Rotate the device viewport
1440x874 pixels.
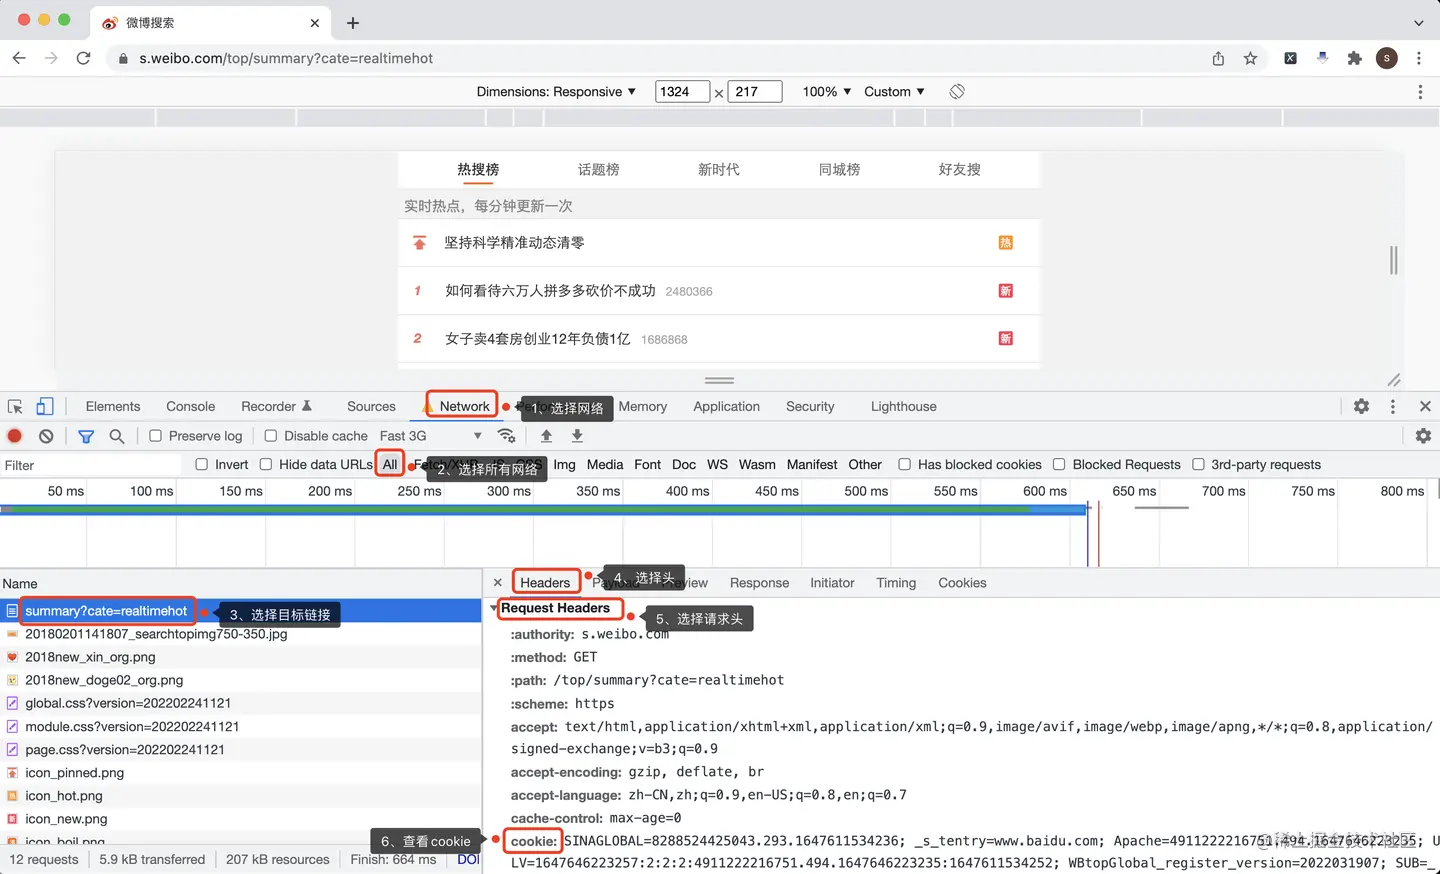[x=957, y=91]
